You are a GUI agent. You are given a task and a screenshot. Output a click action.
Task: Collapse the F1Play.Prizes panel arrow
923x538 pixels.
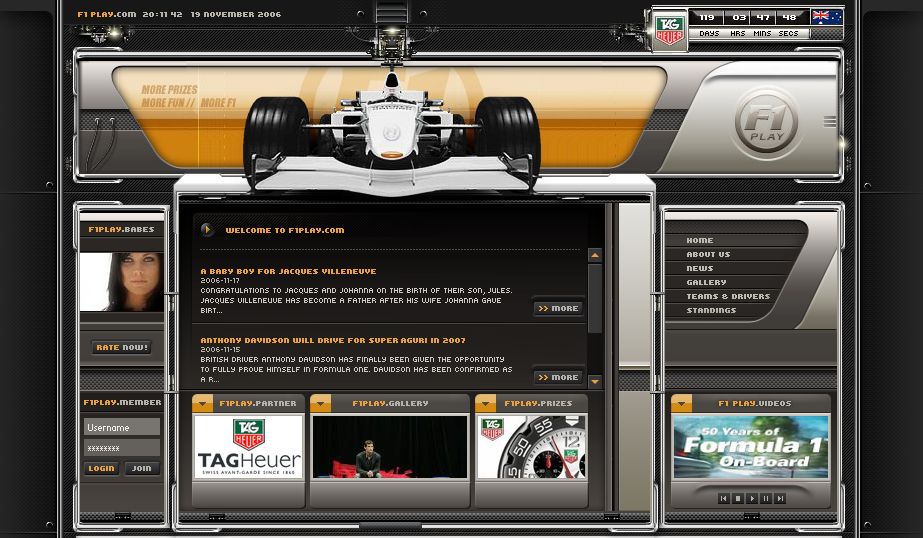[485, 403]
